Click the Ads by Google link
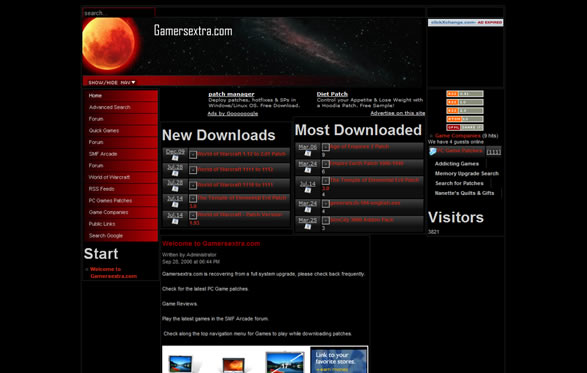 (x=233, y=113)
